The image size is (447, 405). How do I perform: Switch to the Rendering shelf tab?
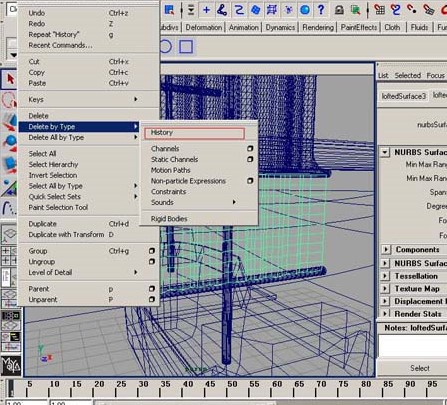tap(318, 28)
